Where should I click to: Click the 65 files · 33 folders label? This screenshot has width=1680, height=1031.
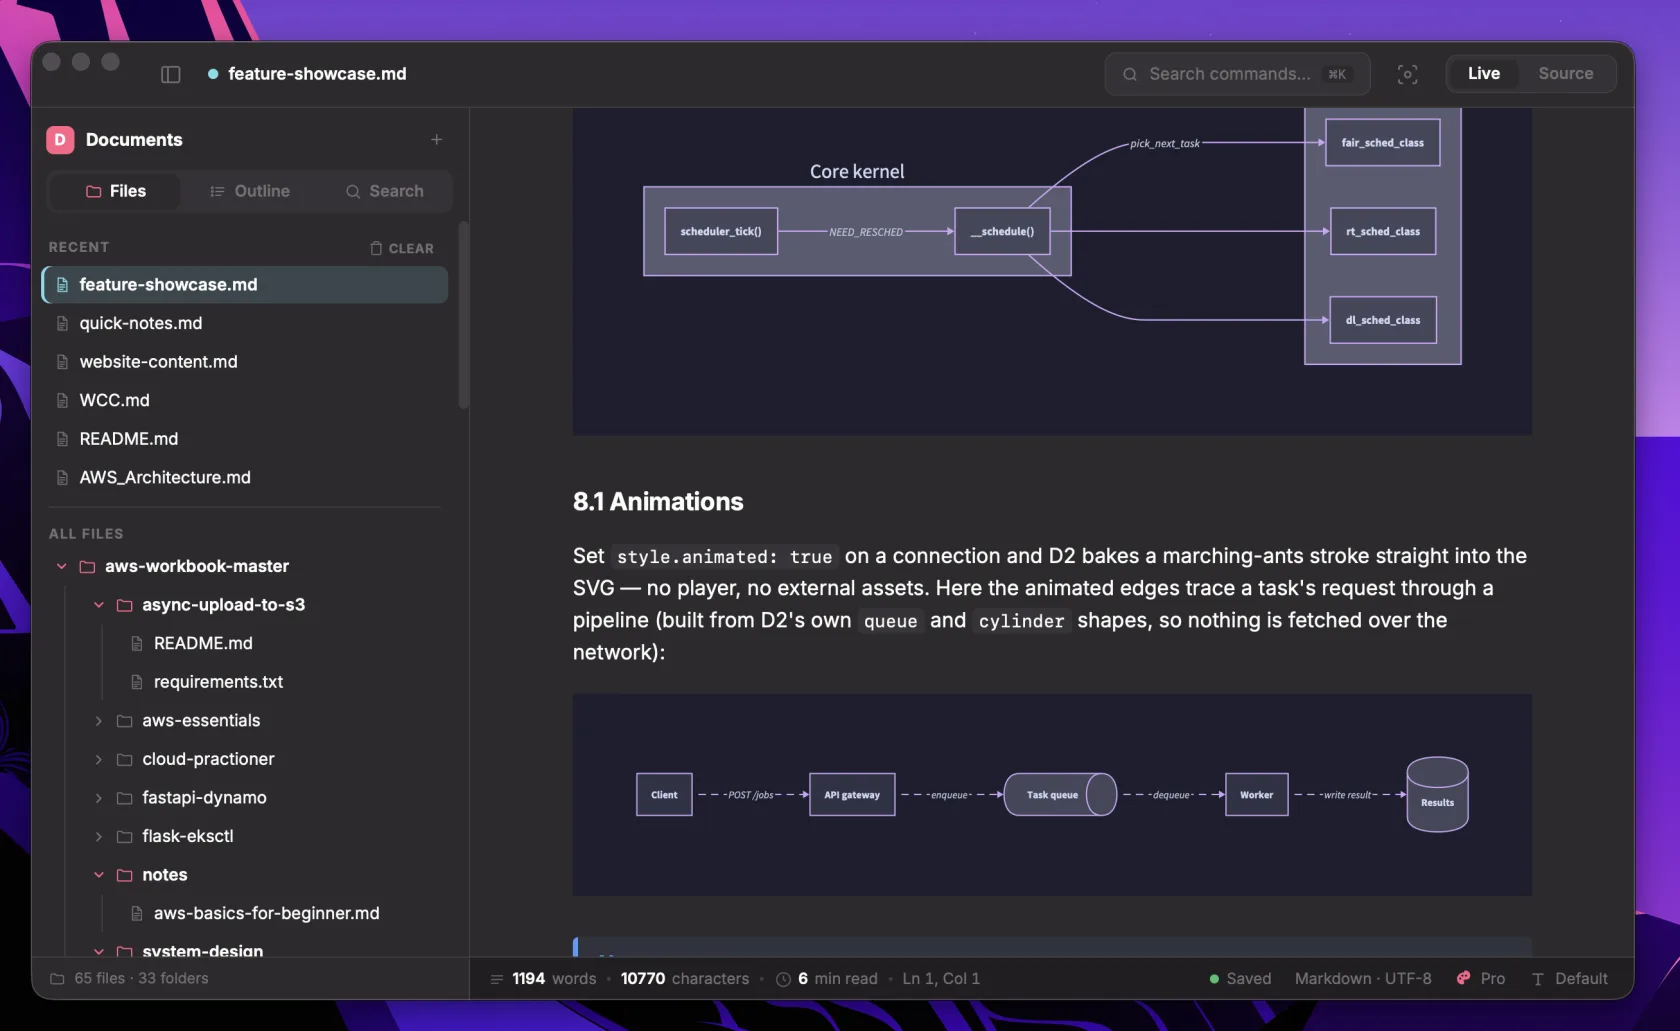click(x=141, y=979)
